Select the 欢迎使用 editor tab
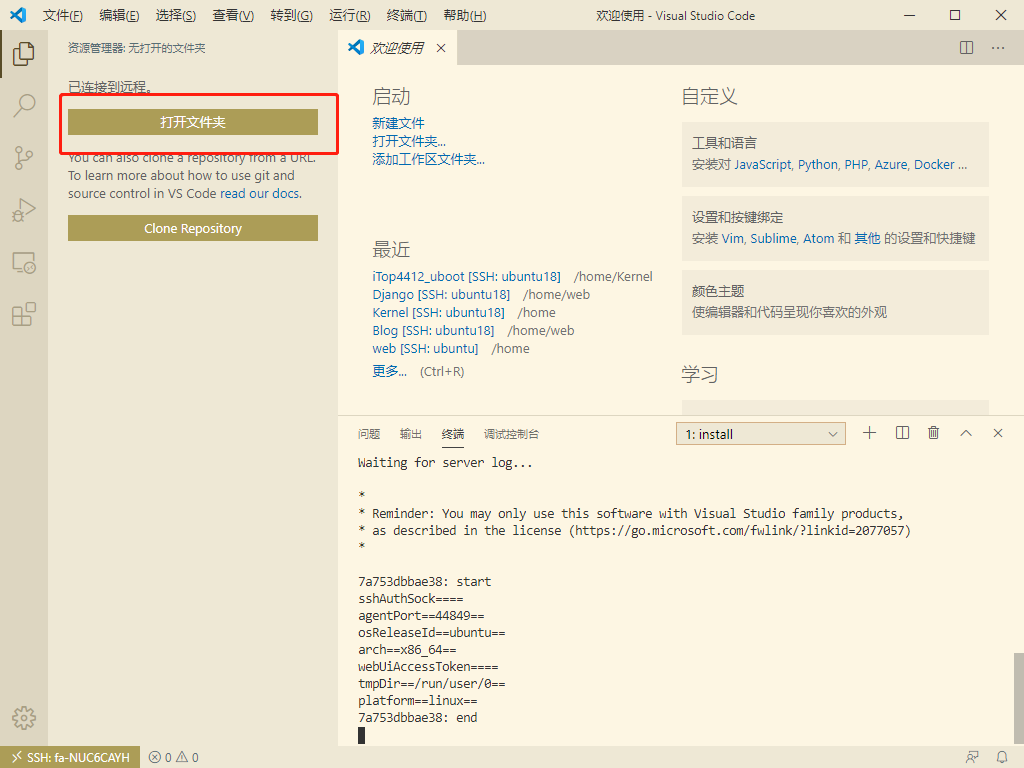The height and width of the screenshot is (768, 1024). click(396, 48)
